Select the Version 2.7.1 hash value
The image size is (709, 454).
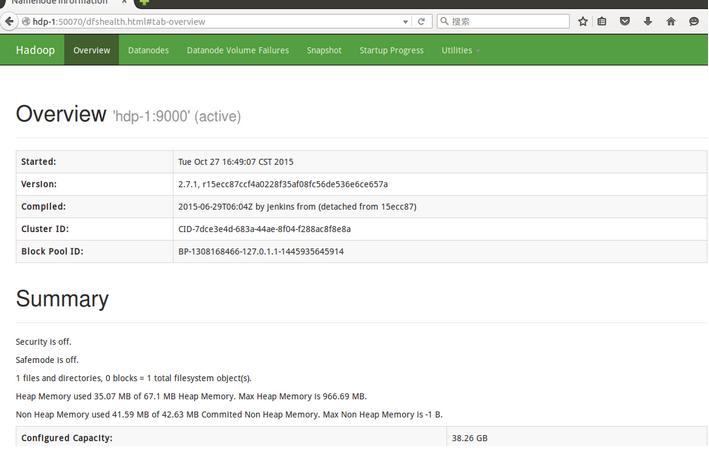283,184
